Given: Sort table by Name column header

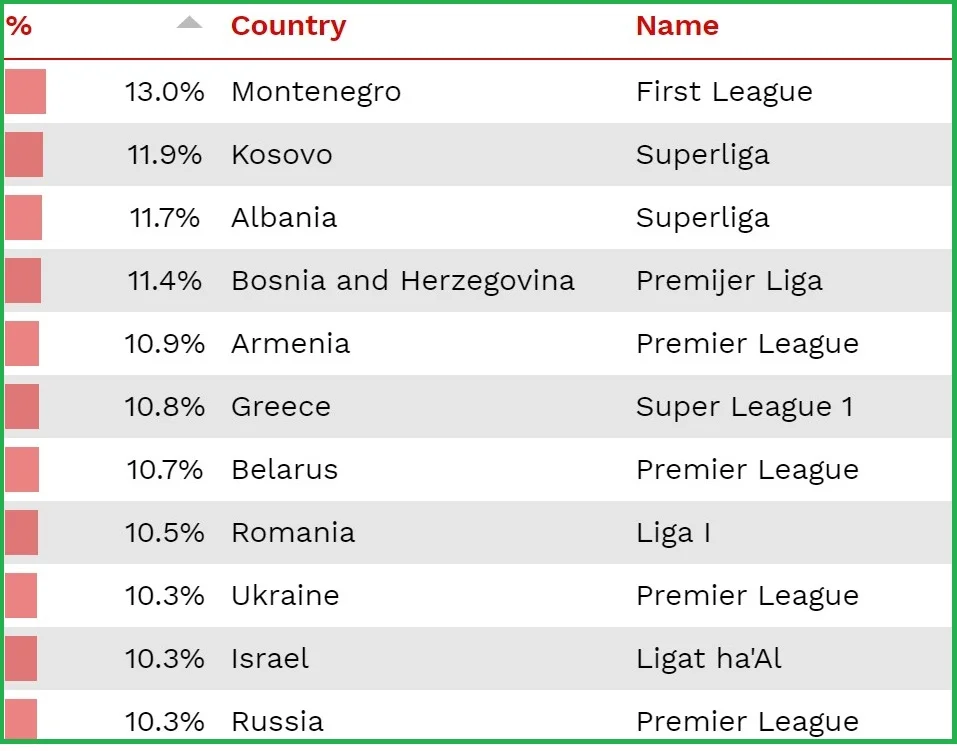Looking at the screenshot, I should point(677,26).
